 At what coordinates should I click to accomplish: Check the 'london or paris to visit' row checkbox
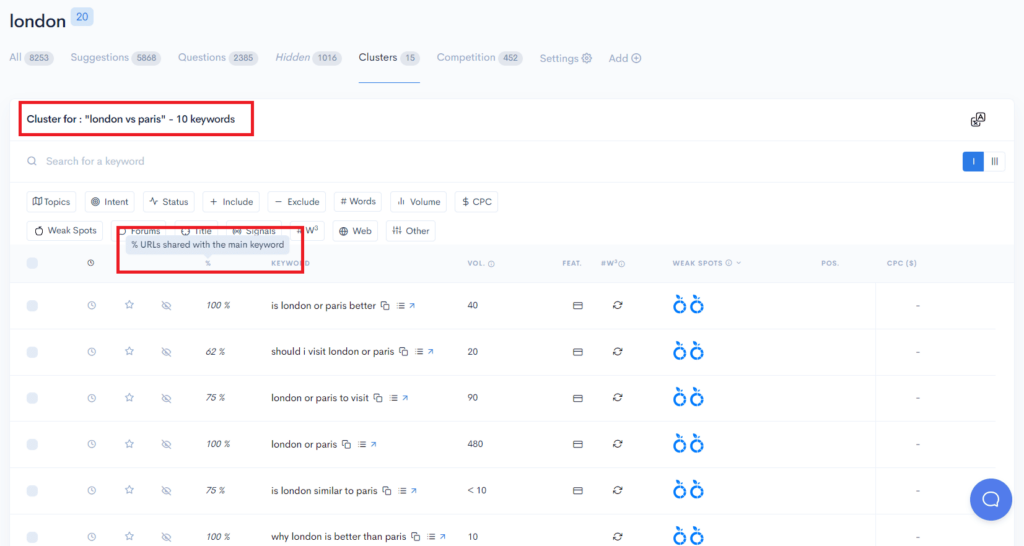[32, 398]
